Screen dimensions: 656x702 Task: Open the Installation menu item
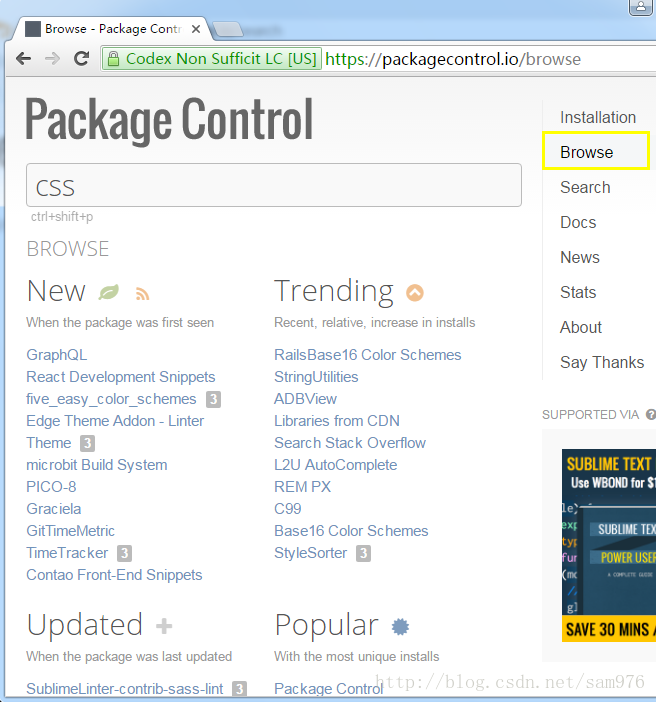point(598,117)
